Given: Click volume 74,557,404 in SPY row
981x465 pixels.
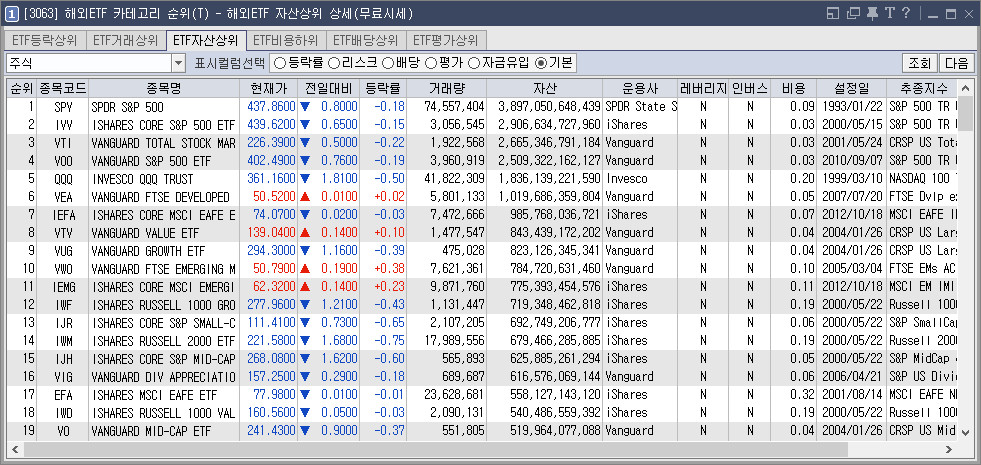Looking at the screenshot, I should 454,107.
